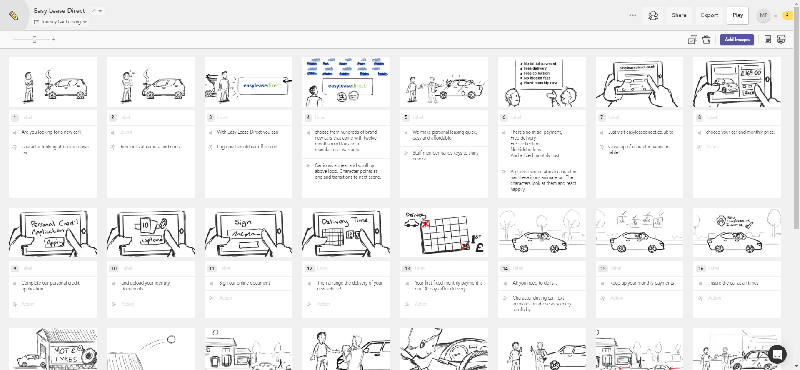
Task: Open the live chat bubble widget
Action: (778, 354)
